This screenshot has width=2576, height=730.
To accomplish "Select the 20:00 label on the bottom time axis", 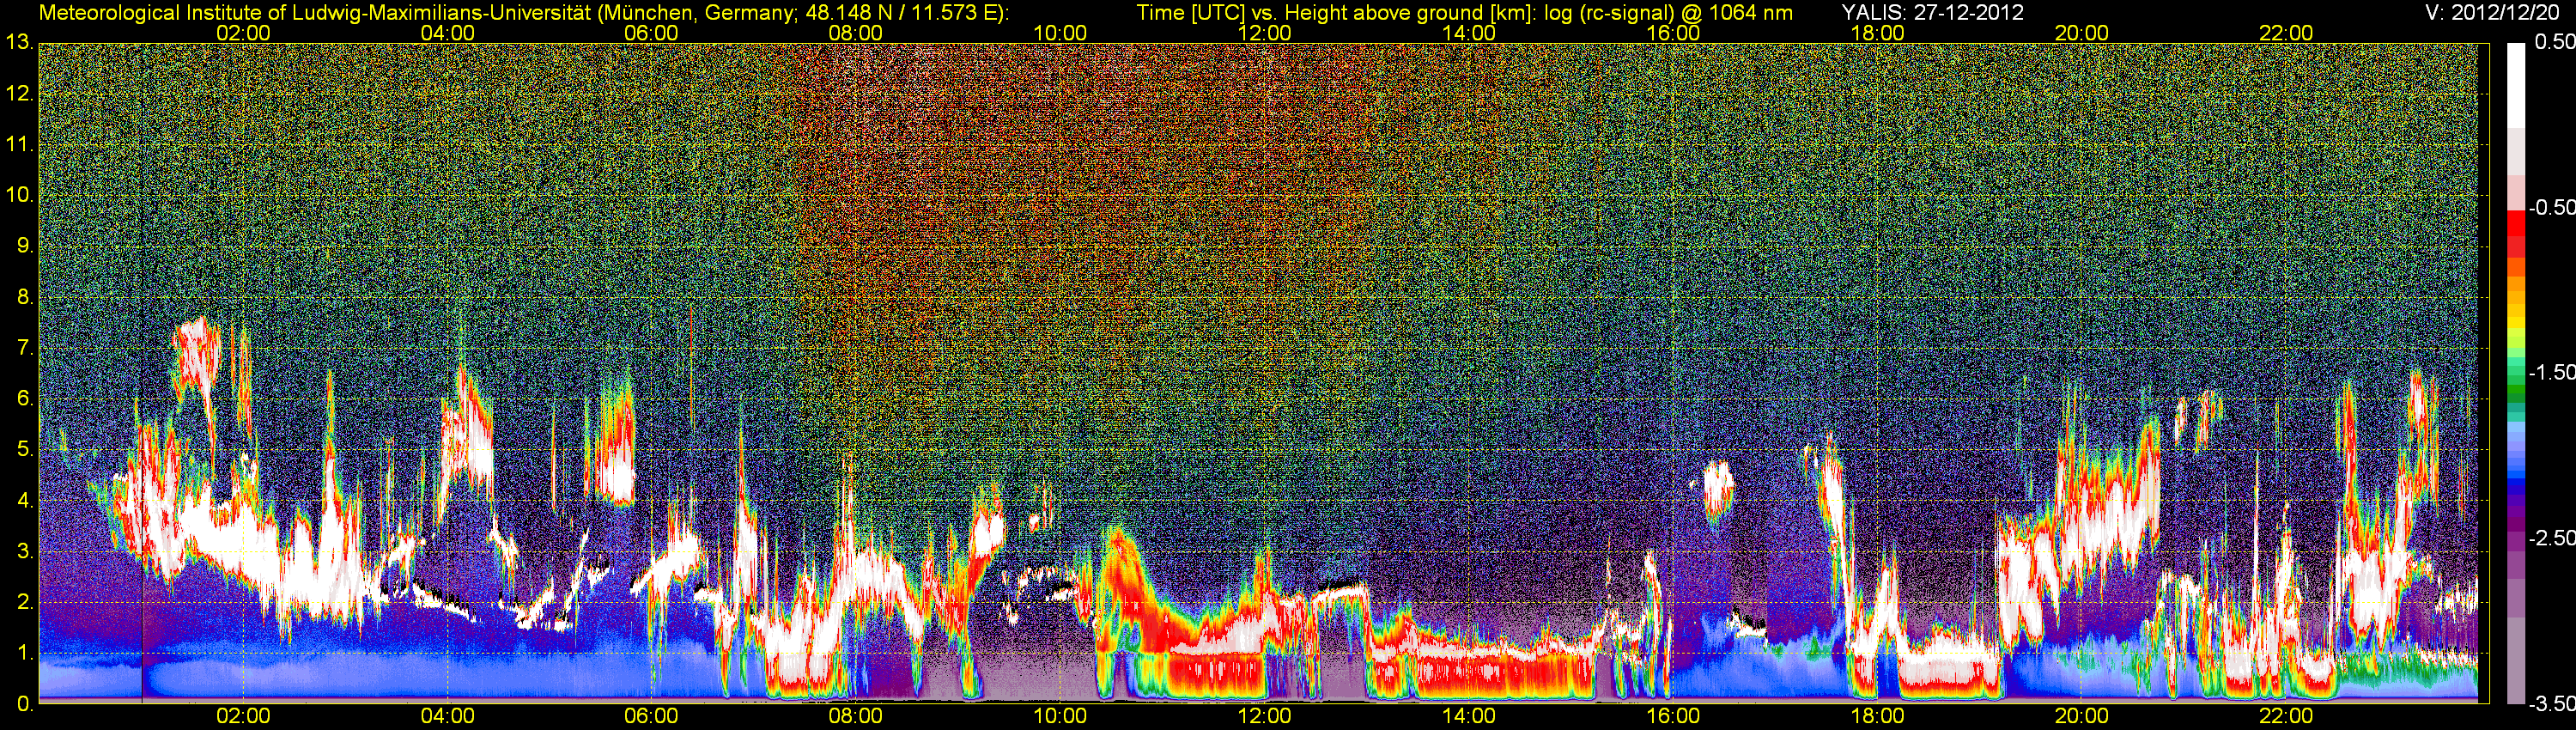I will pos(2082,716).
